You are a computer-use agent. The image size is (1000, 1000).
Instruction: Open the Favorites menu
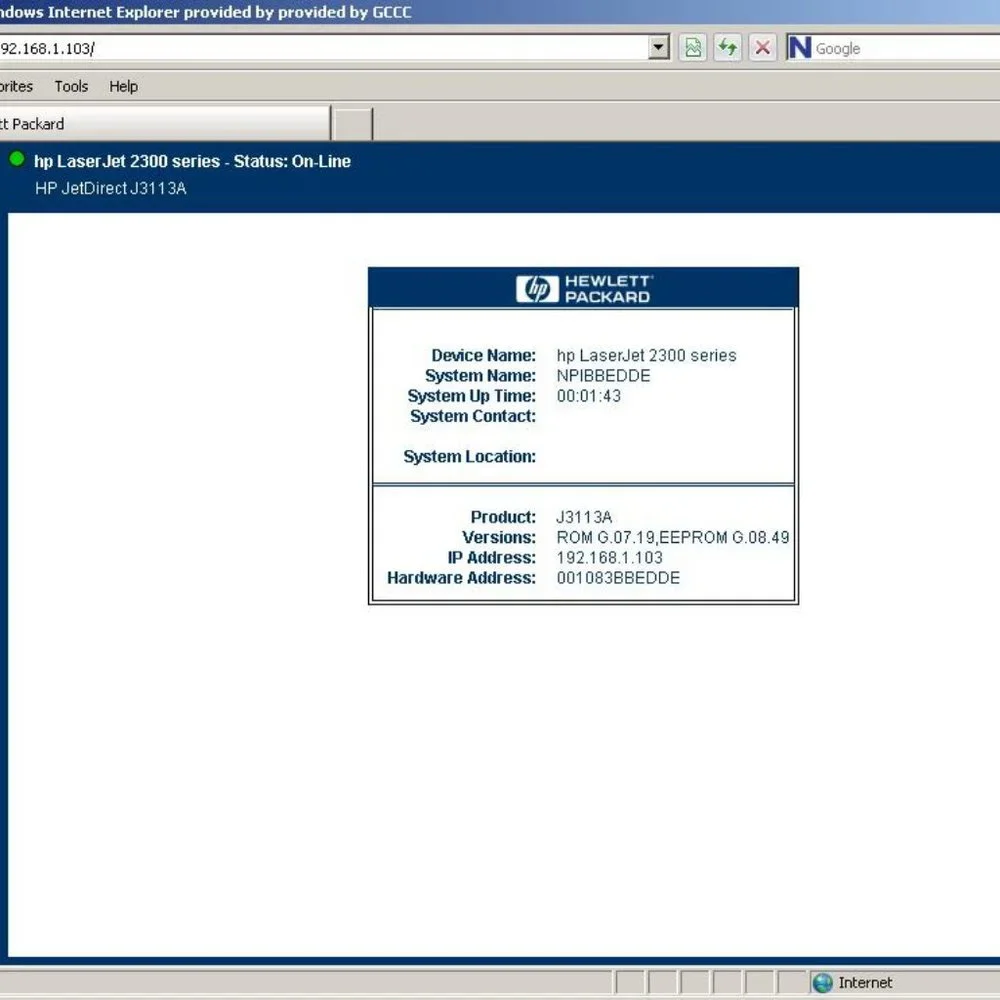[16, 86]
